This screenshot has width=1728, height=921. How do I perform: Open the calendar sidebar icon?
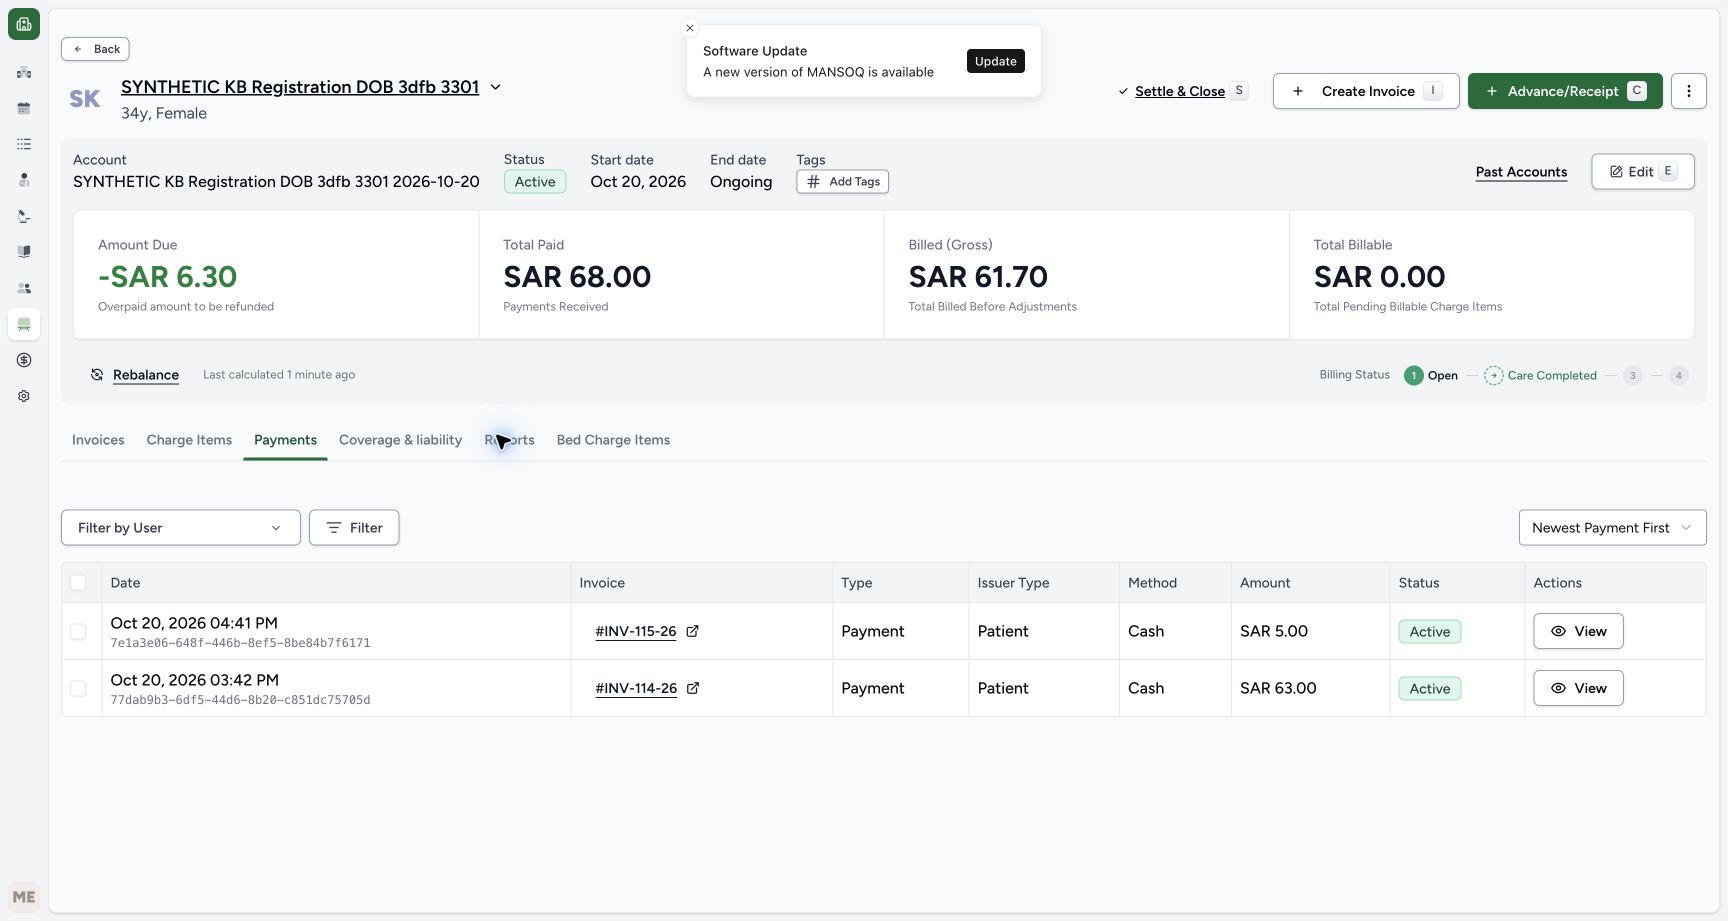24,108
